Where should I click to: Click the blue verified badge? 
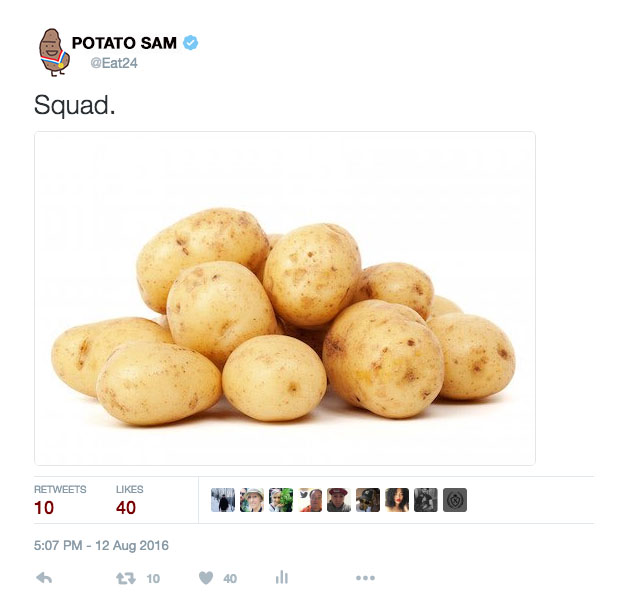[x=191, y=43]
